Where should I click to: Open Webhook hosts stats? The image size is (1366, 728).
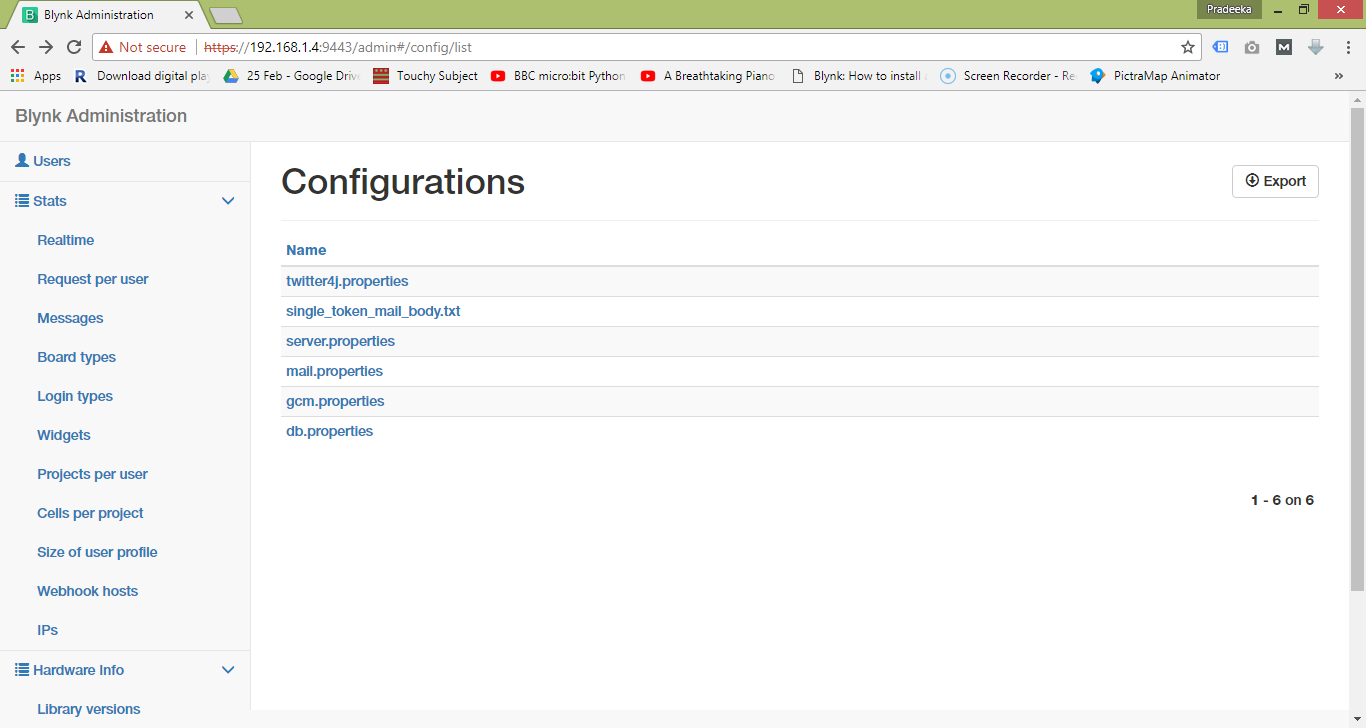click(88, 591)
